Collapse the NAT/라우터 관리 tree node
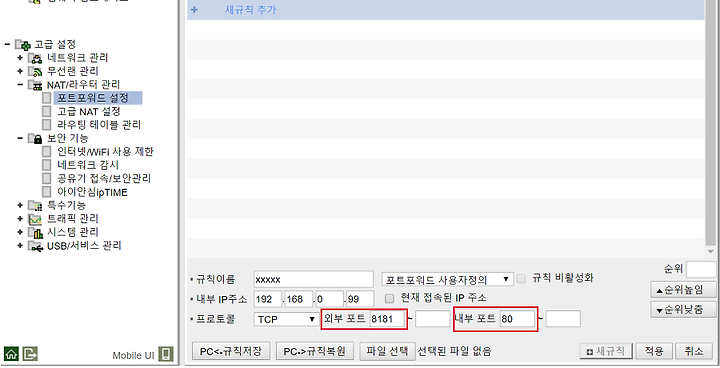The height and width of the screenshot is (368, 720). [x=20, y=85]
